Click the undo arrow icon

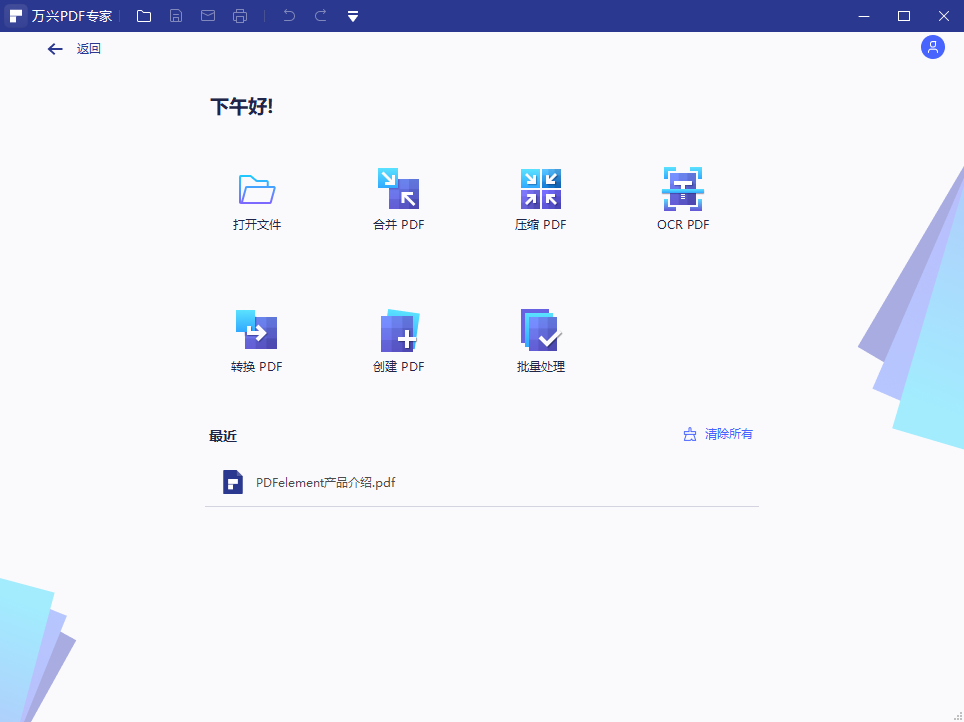click(289, 15)
